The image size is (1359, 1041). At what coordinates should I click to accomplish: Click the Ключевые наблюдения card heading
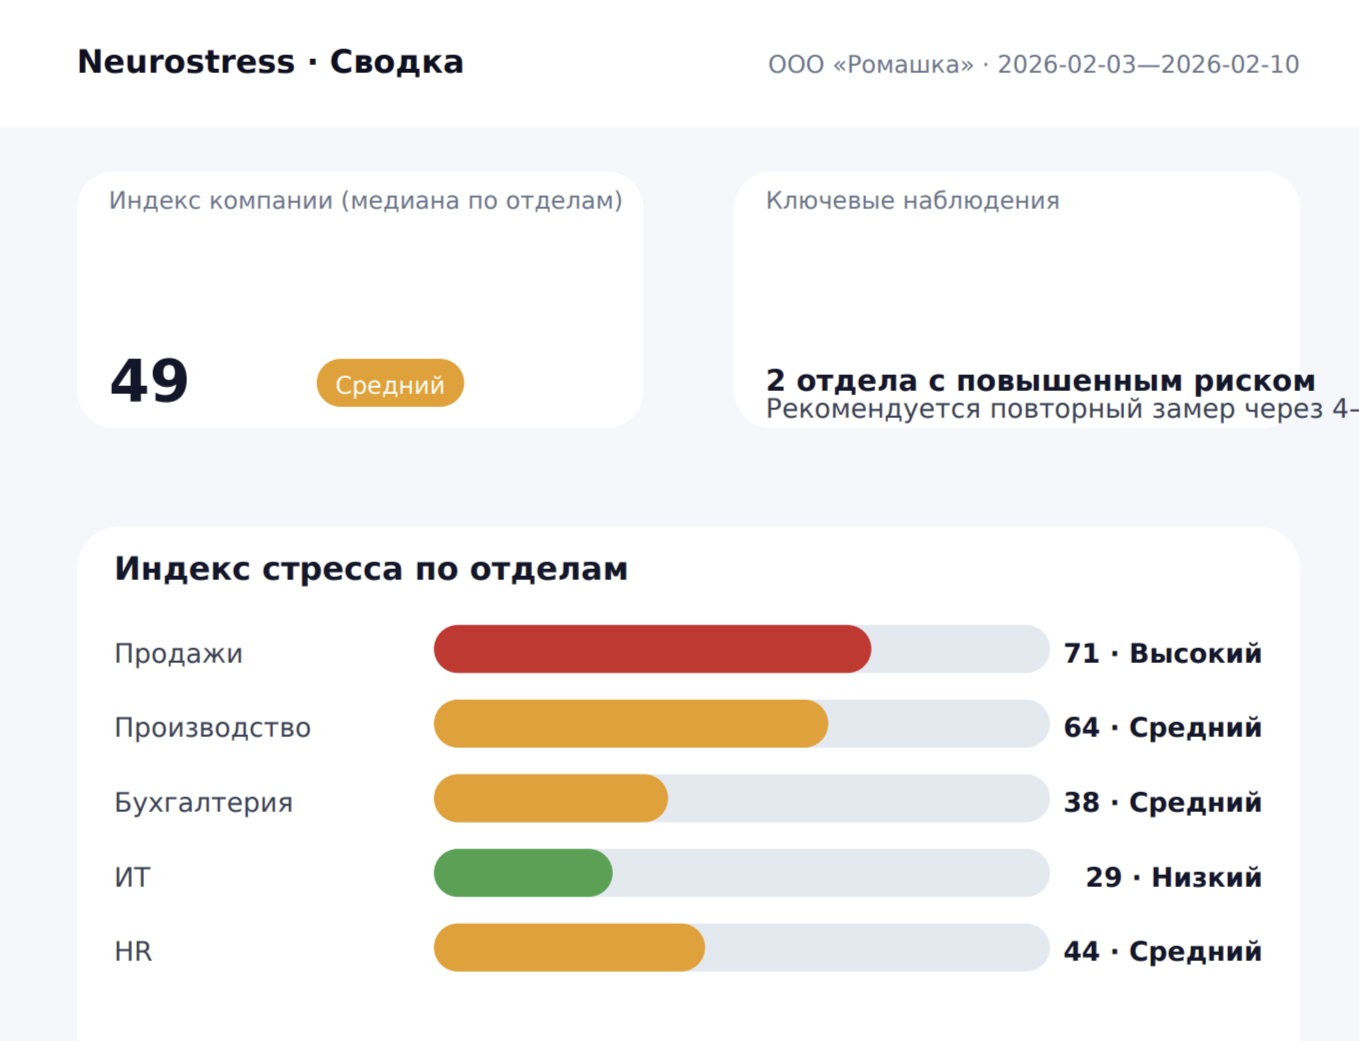pos(912,201)
